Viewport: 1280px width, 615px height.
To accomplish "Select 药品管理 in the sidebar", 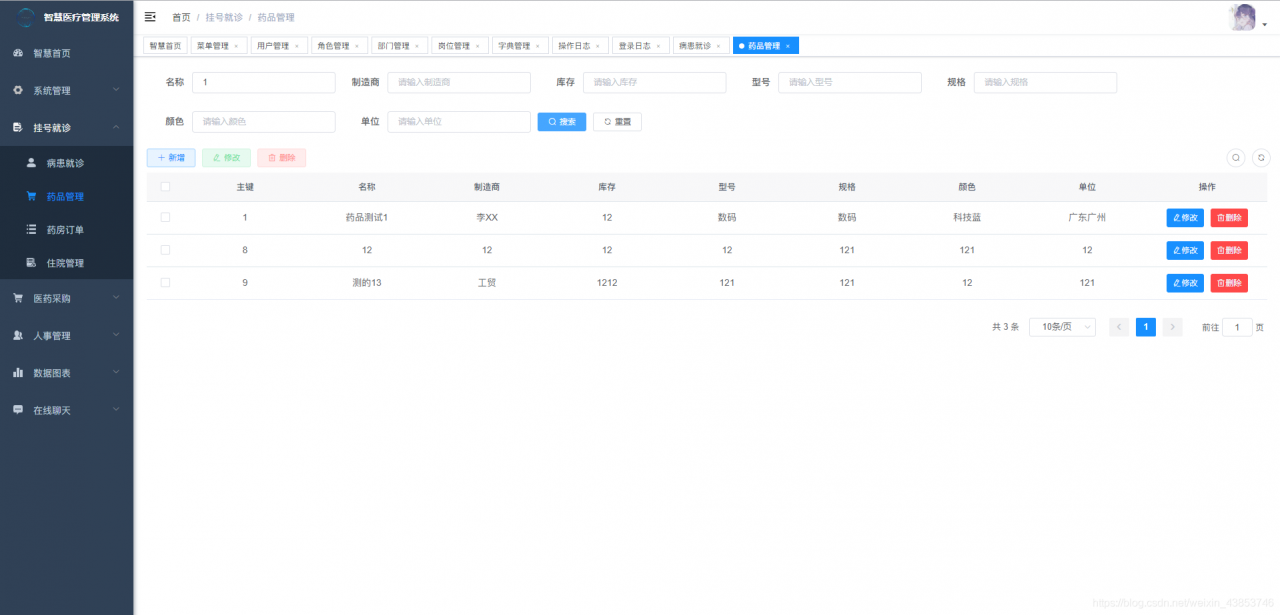I will pyautogui.click(x=66, y=197).
